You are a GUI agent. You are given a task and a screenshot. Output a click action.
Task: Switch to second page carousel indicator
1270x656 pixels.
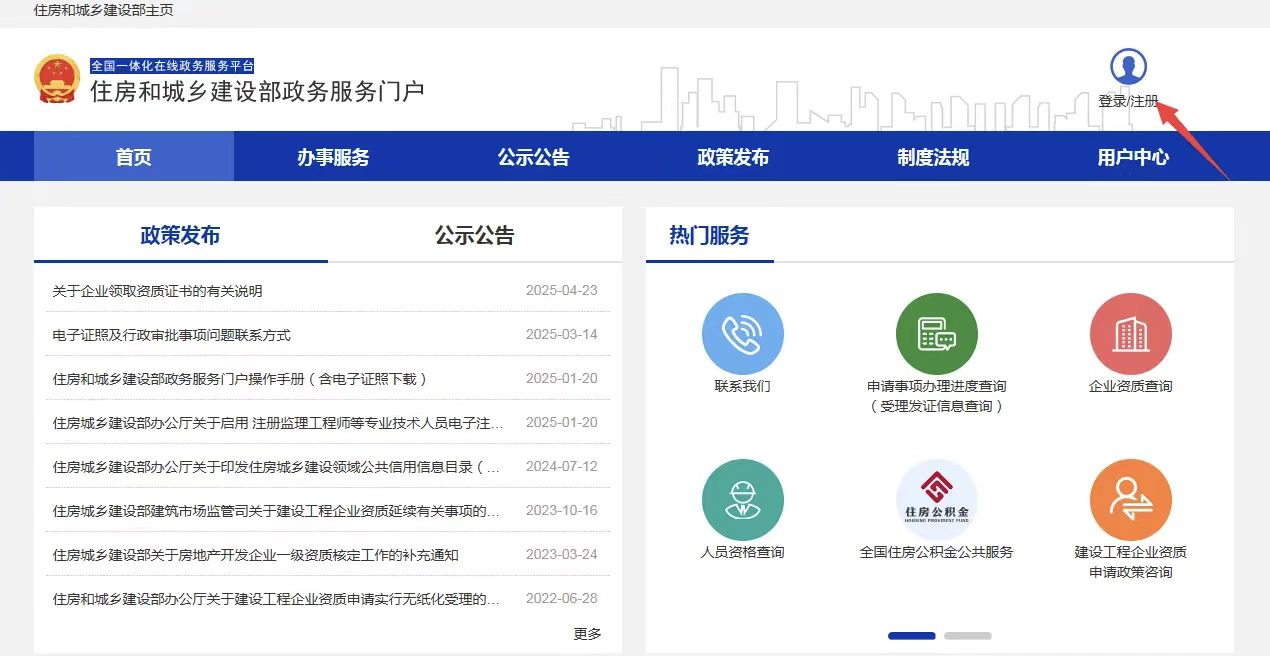coord(967,636)
